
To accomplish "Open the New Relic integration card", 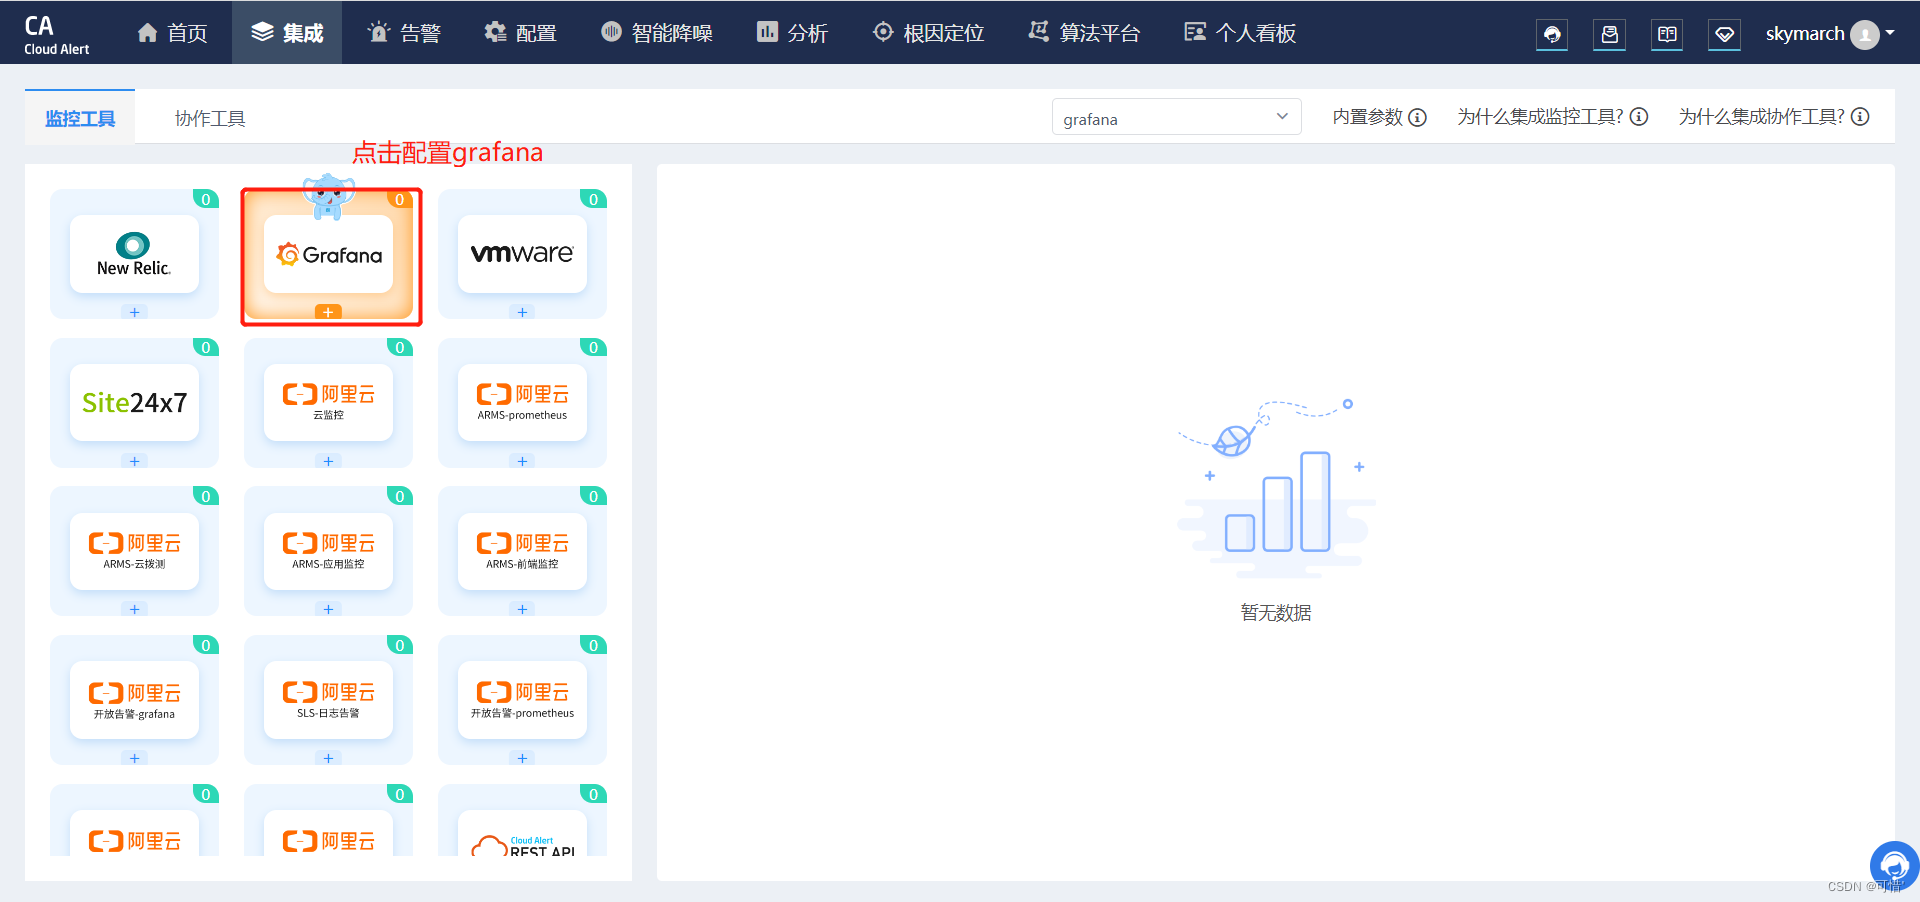I will [x=134, y=254].
